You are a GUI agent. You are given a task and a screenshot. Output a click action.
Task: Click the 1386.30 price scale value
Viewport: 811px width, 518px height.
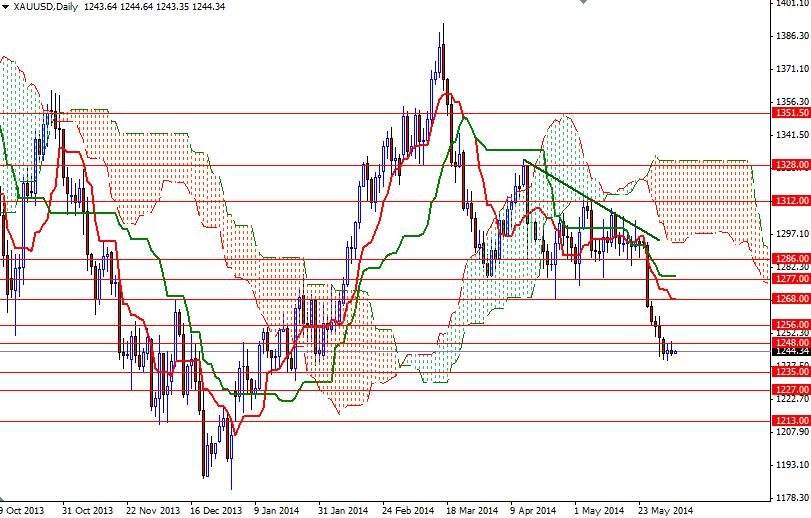[x=792, y=36]
